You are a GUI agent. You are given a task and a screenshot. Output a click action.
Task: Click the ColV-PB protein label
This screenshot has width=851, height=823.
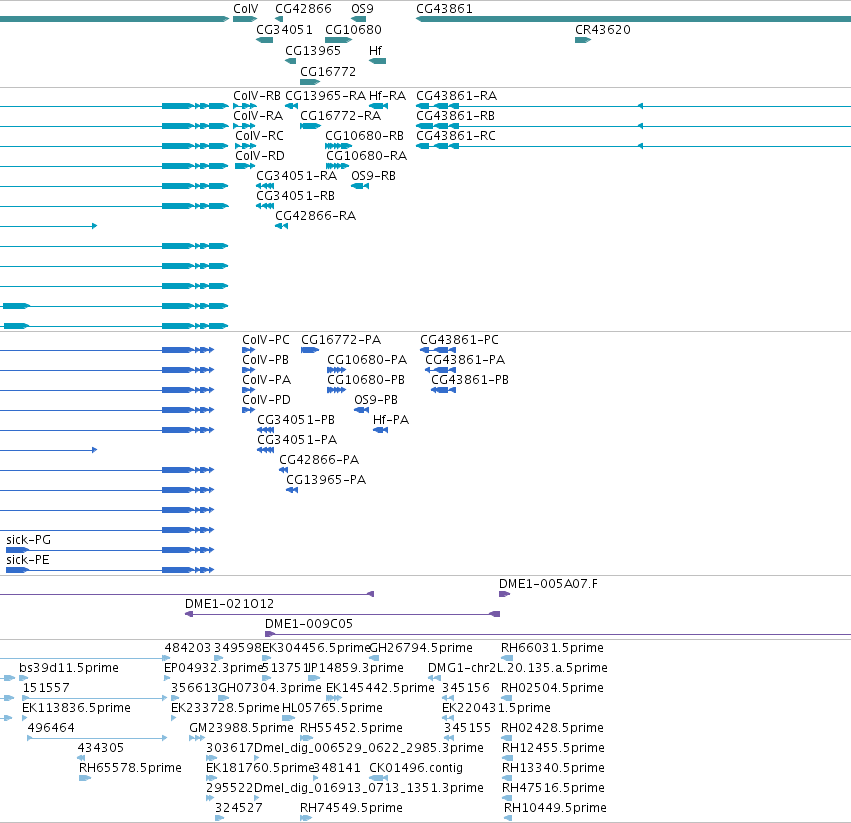point(265,360)
